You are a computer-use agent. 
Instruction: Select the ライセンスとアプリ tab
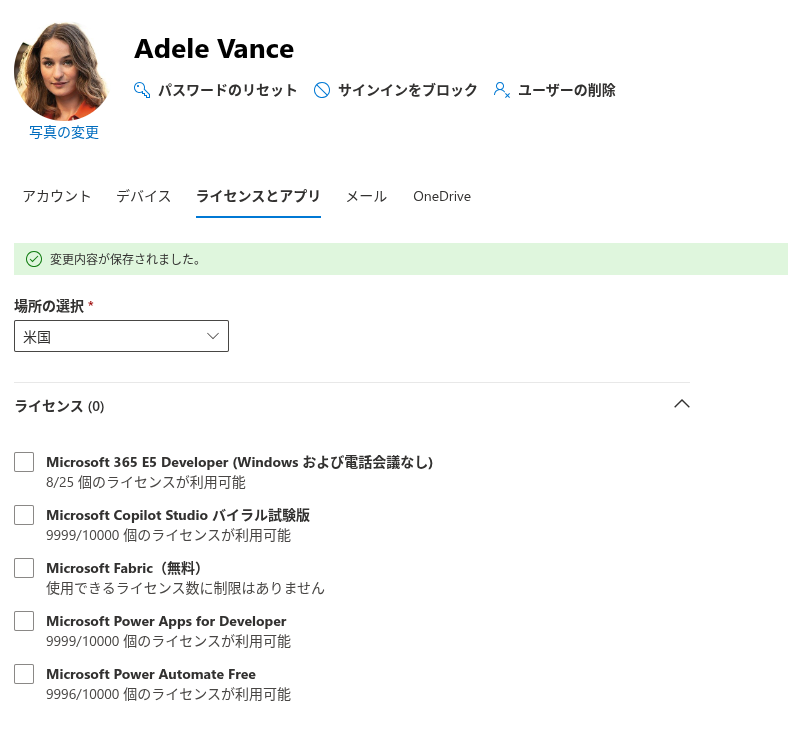[258, 196]
